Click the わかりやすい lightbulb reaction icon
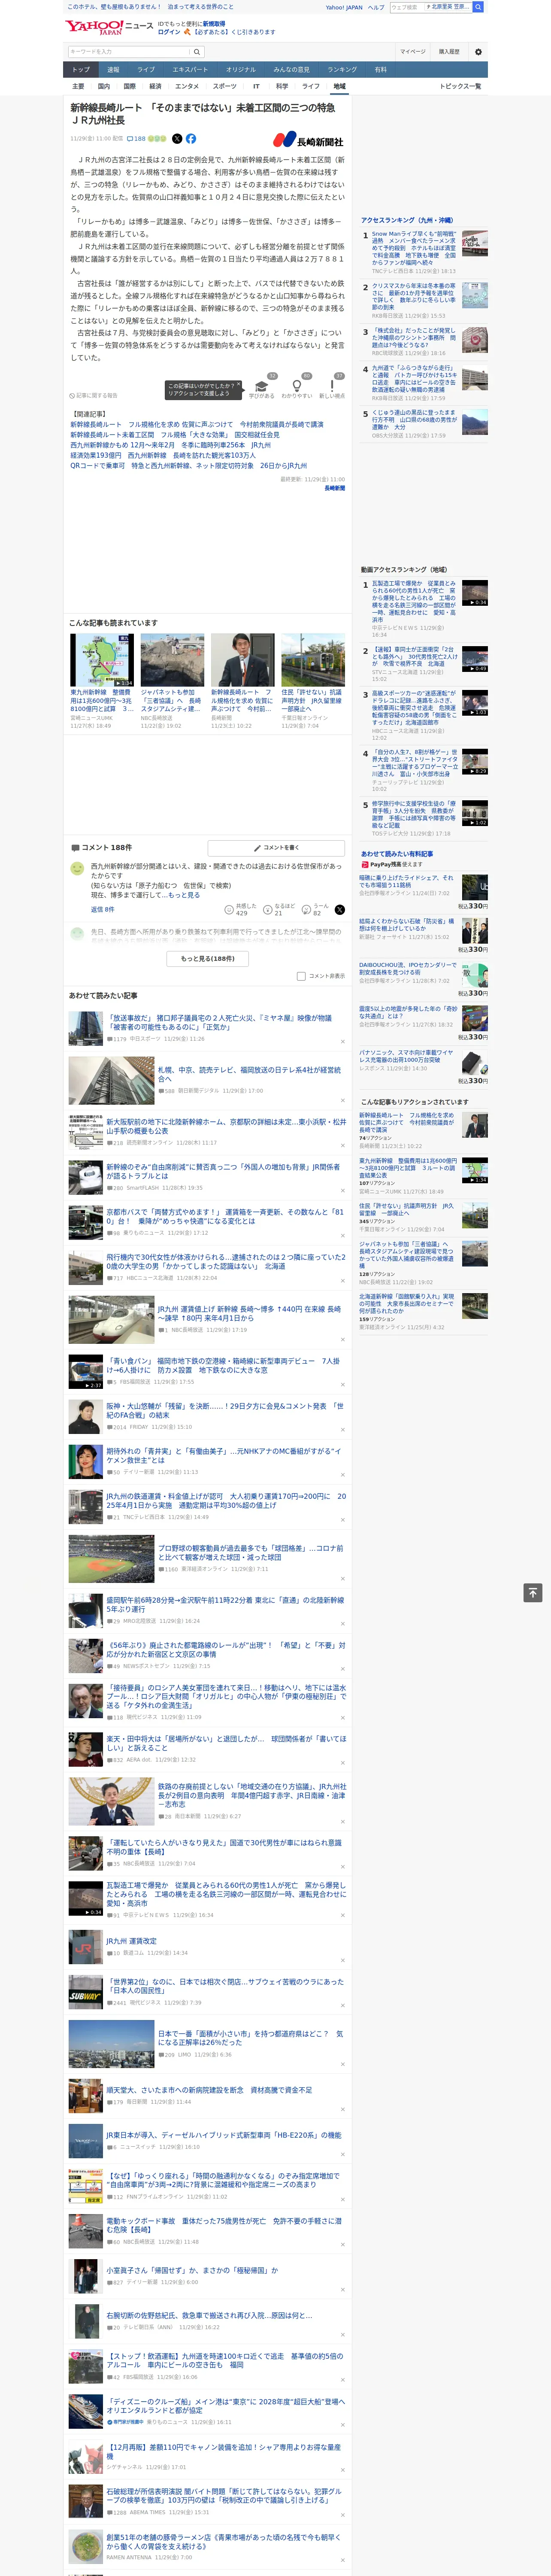 [x=296, y=386]
